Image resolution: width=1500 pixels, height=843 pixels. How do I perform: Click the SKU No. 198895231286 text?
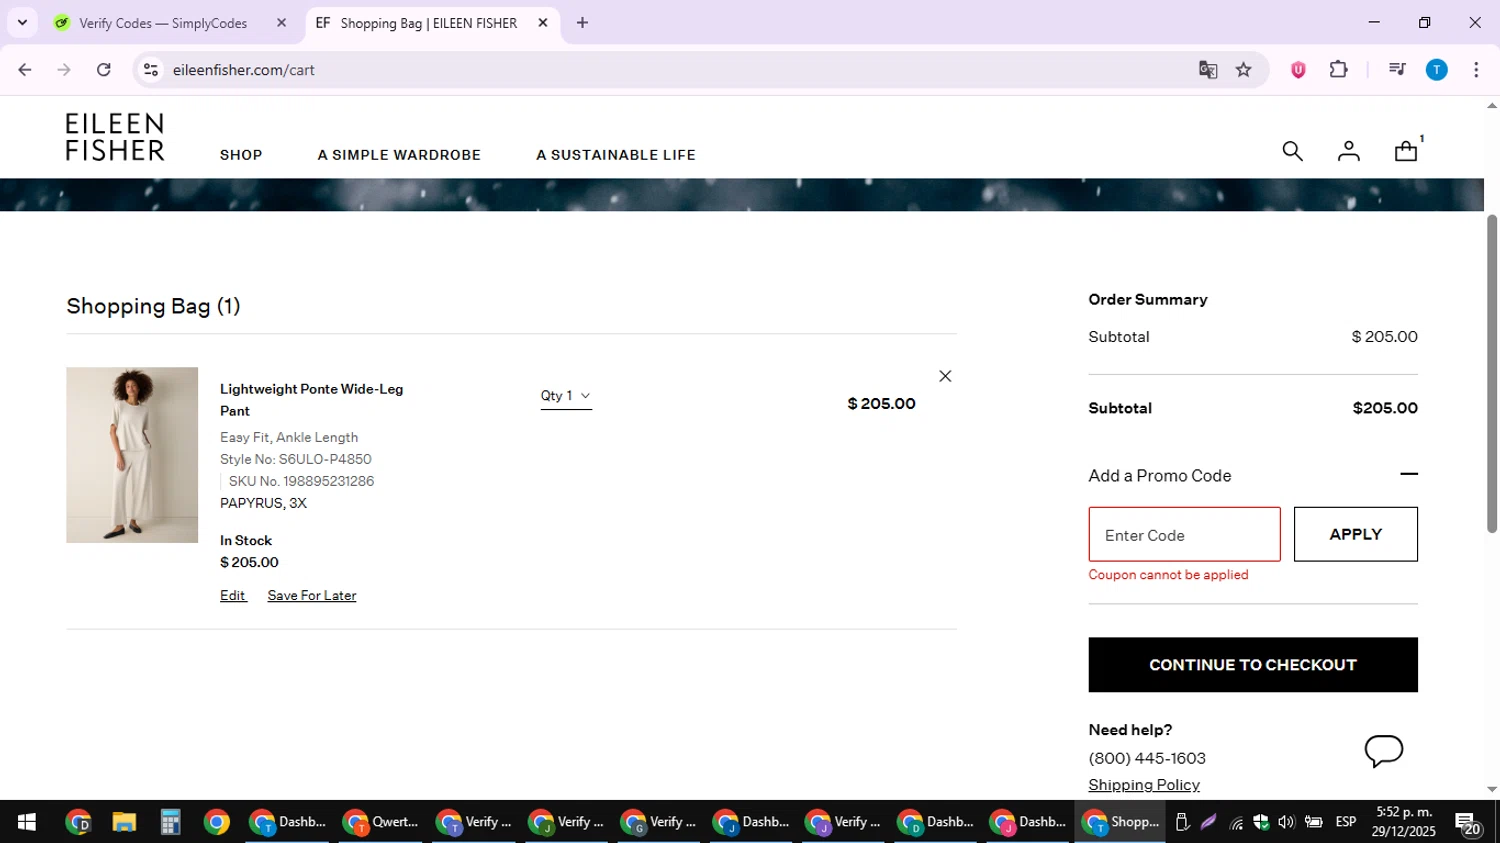301,482
